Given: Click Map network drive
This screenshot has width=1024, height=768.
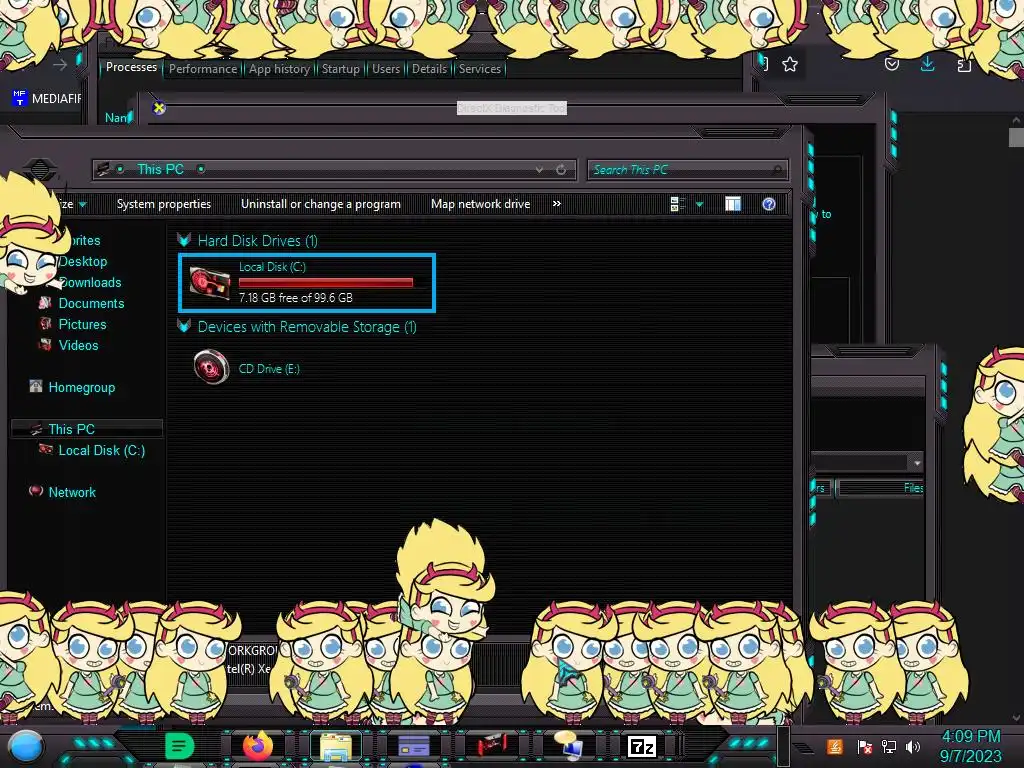Looking at the screenshot, I should (481, 204).
